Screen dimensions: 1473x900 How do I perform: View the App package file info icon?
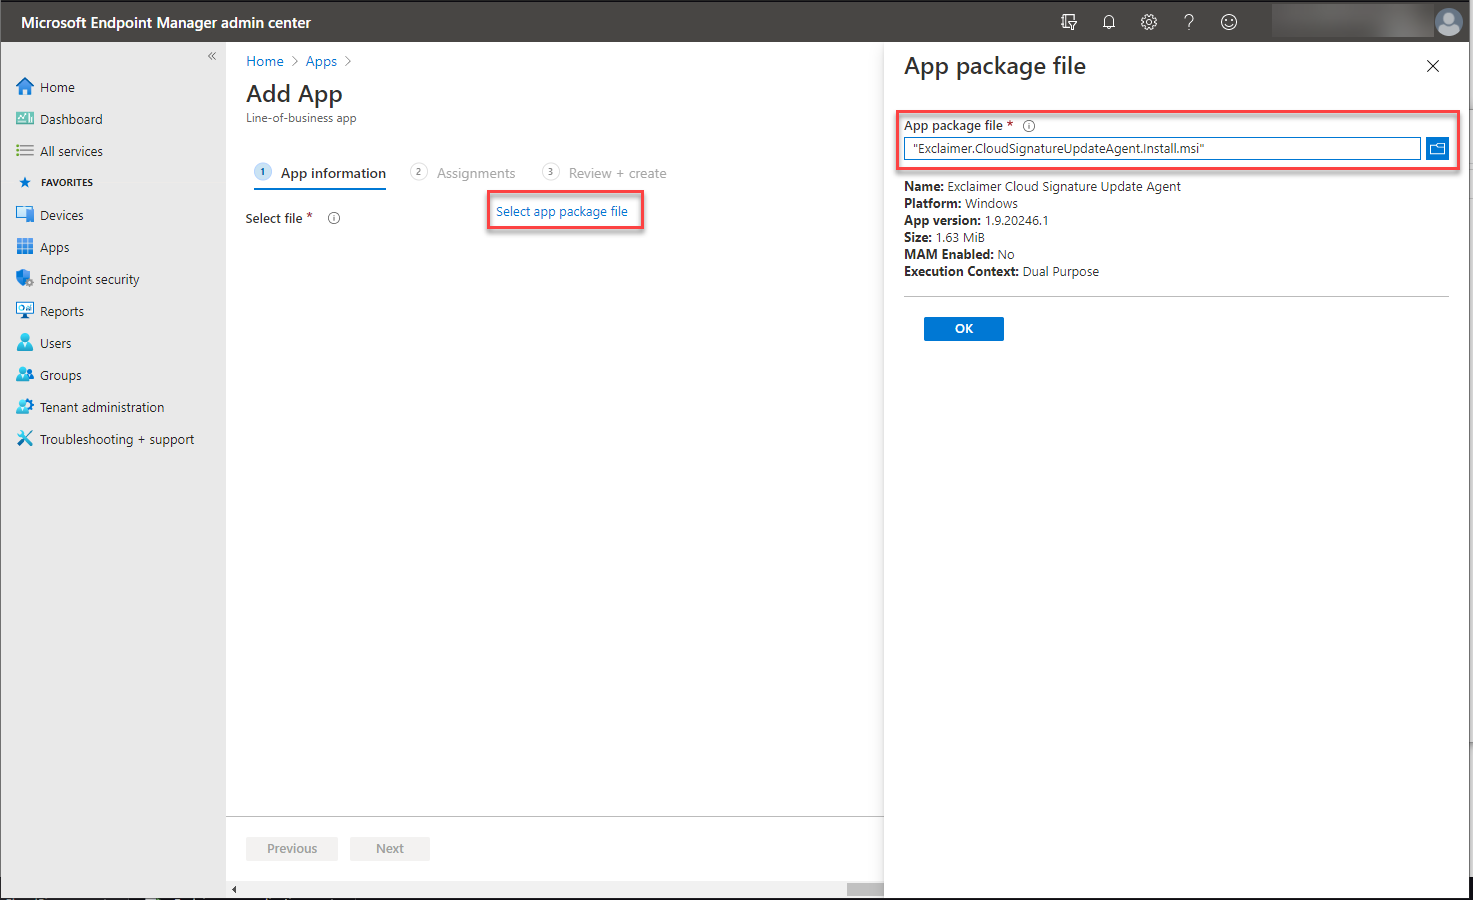(1029, 125)
